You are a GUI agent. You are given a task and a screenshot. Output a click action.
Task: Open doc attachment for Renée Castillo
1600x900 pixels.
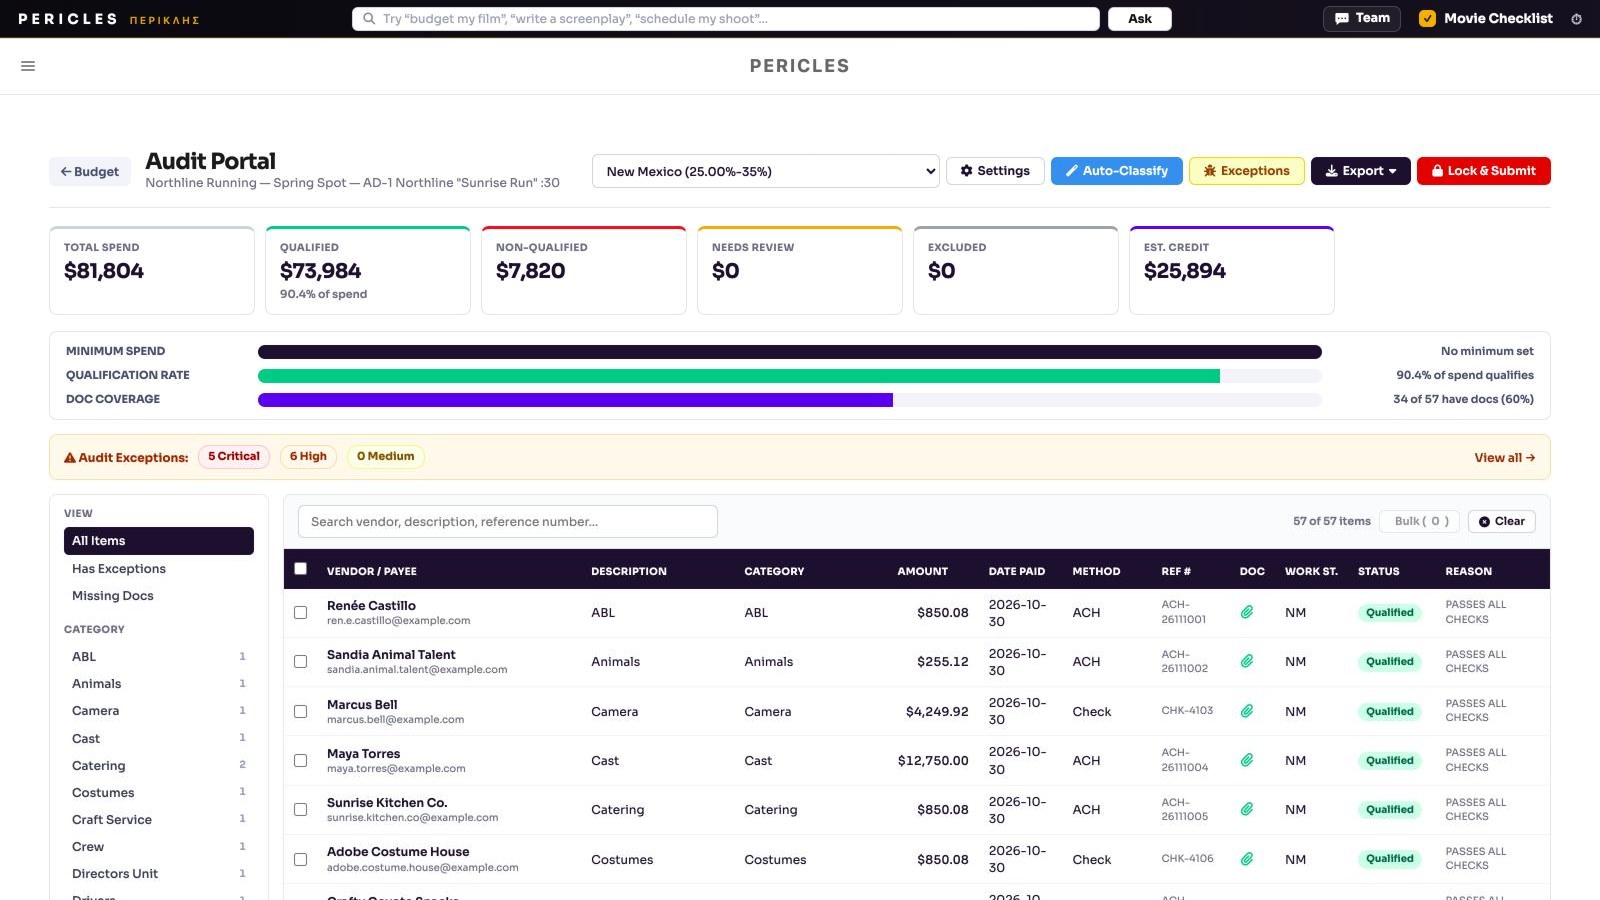(1247, 612)
